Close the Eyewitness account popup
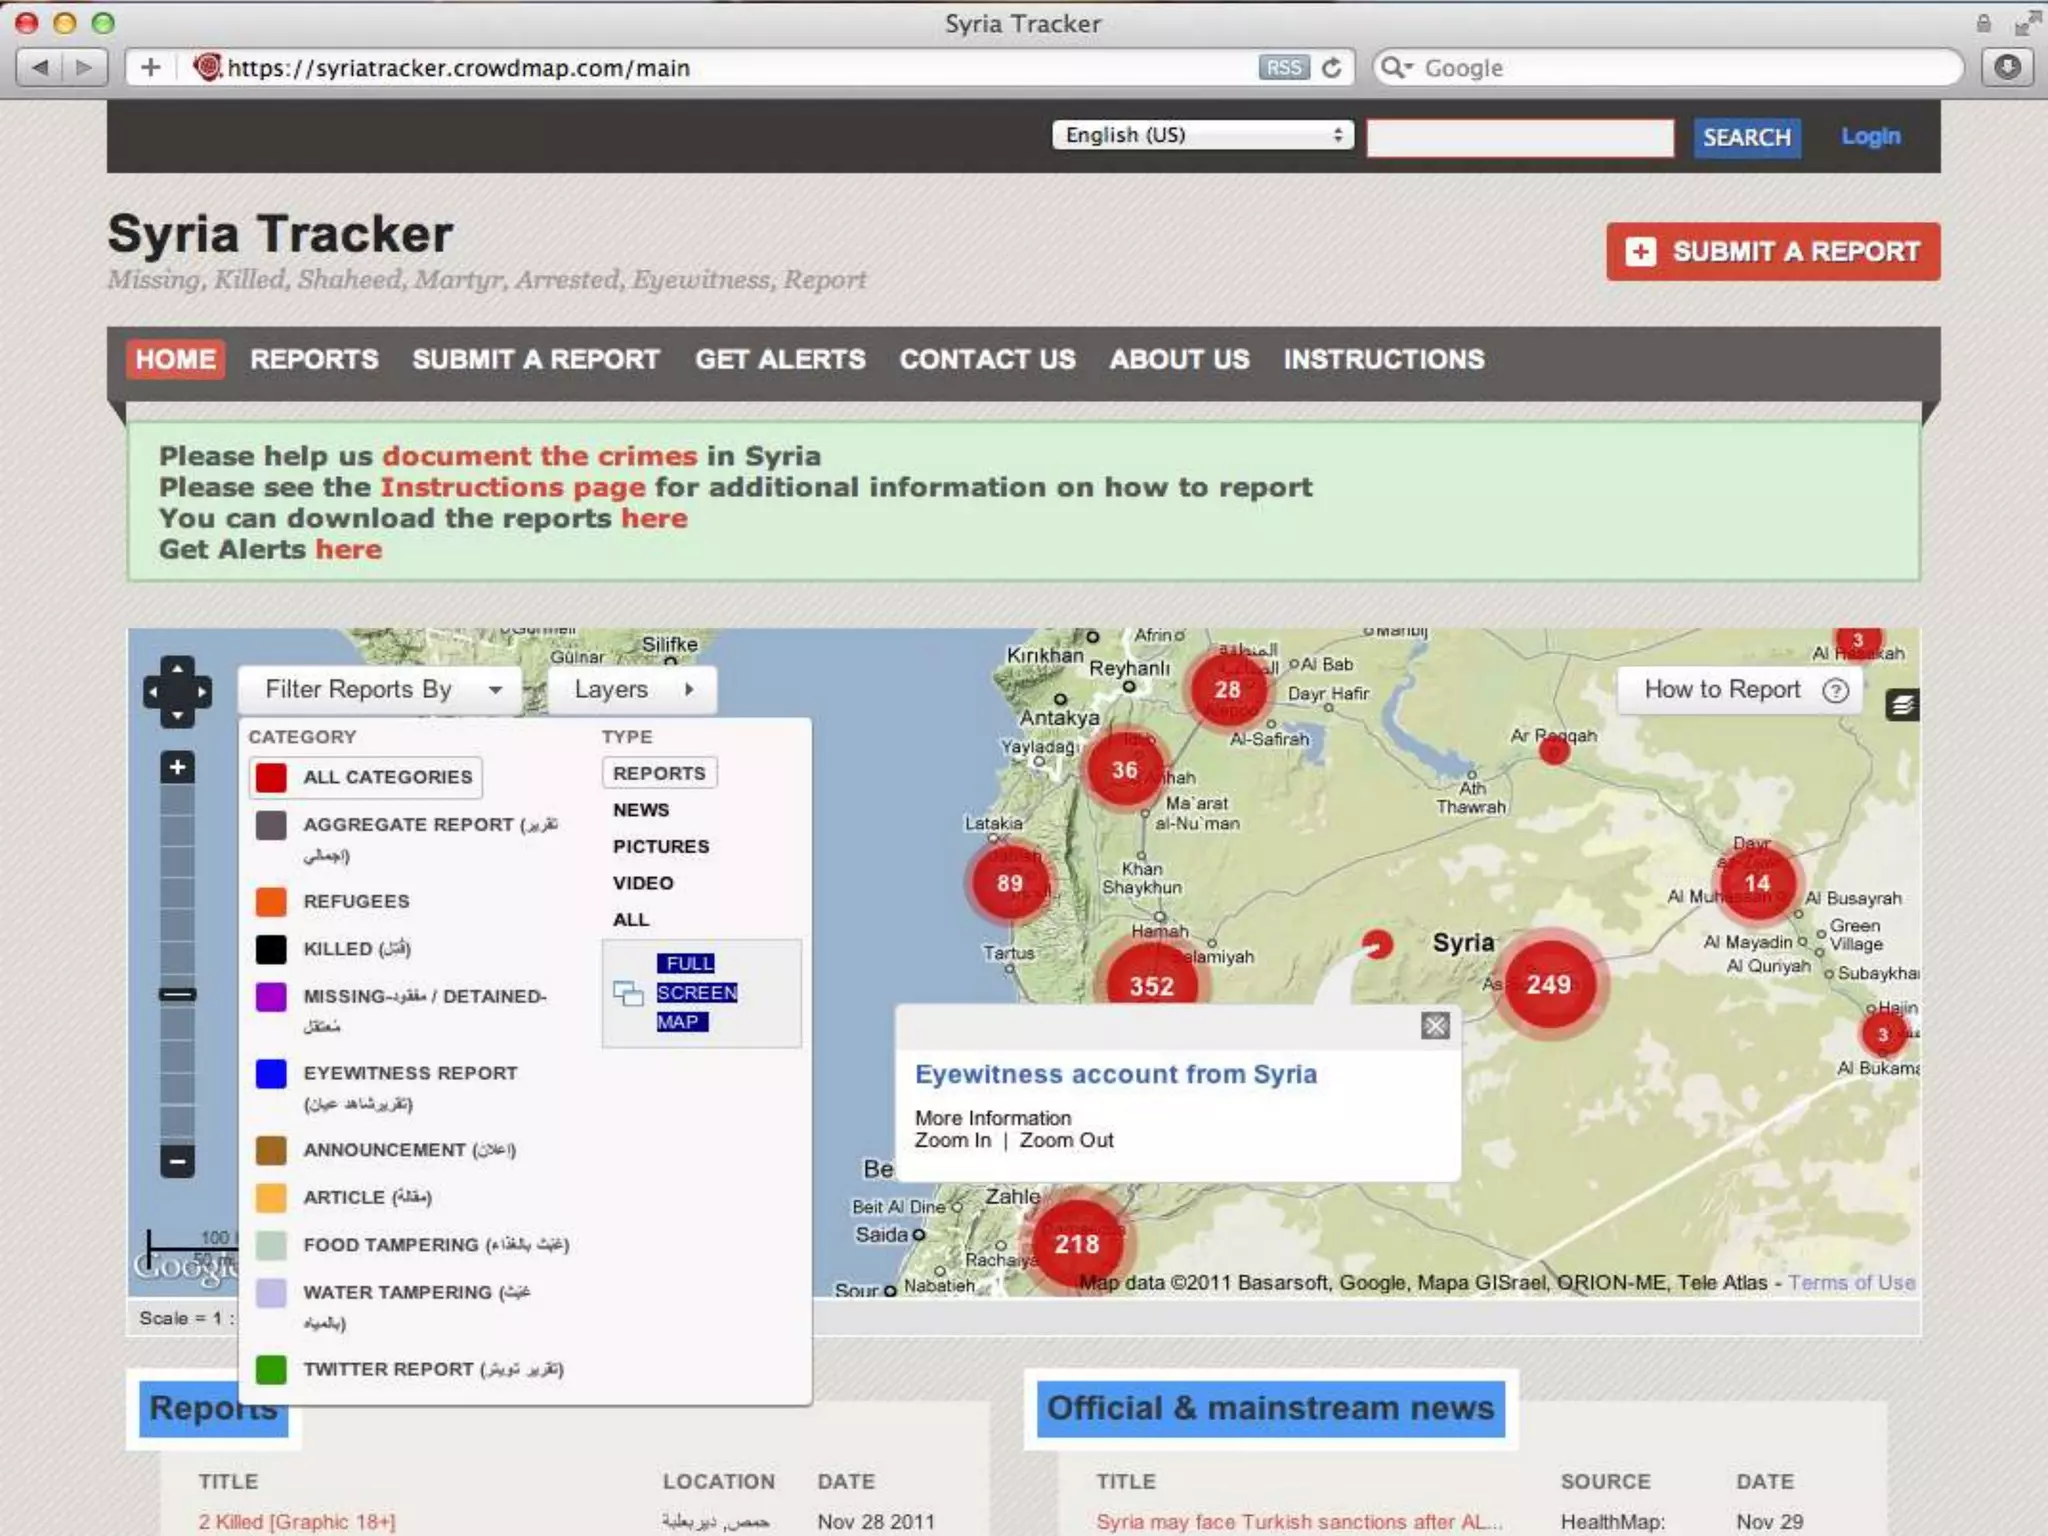Viewport: 2048px width, 1536px height. (1435, 1025)
